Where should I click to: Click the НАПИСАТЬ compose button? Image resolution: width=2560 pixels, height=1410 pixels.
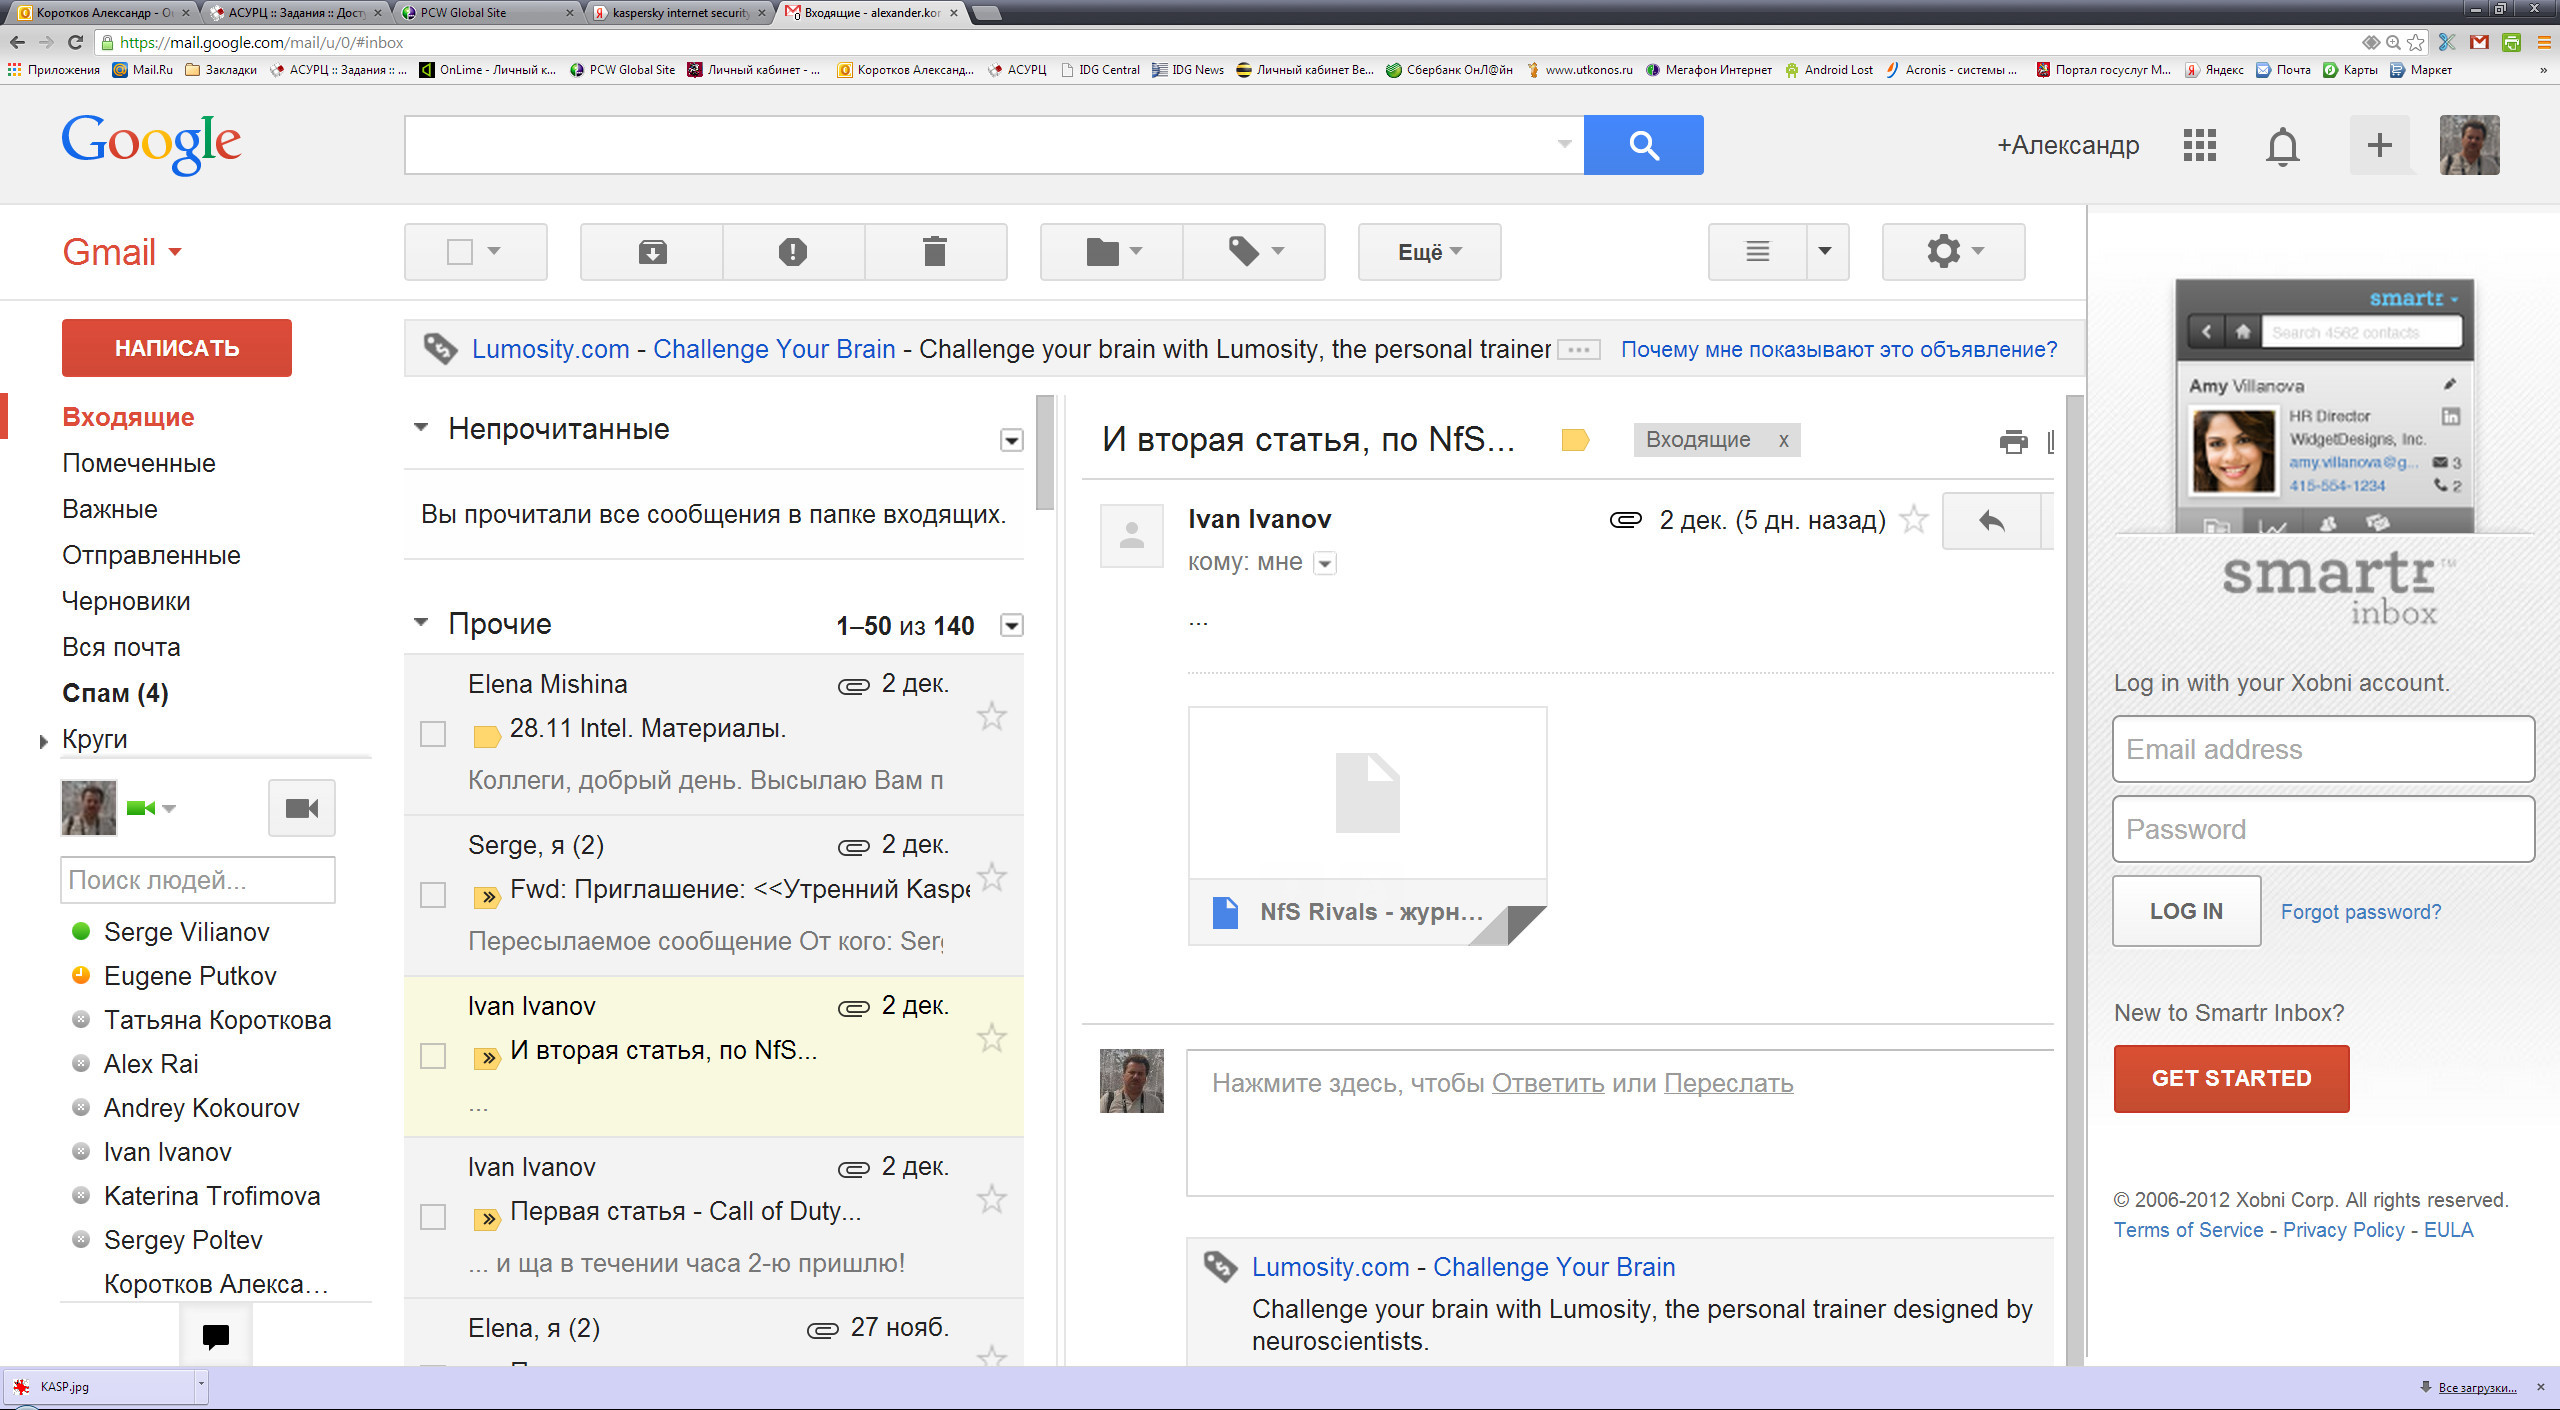tap(177, 348)
